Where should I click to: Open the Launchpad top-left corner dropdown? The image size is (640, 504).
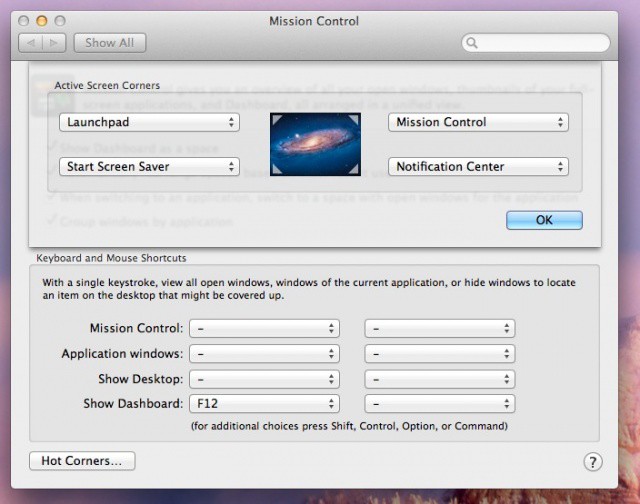click(149, 122)
